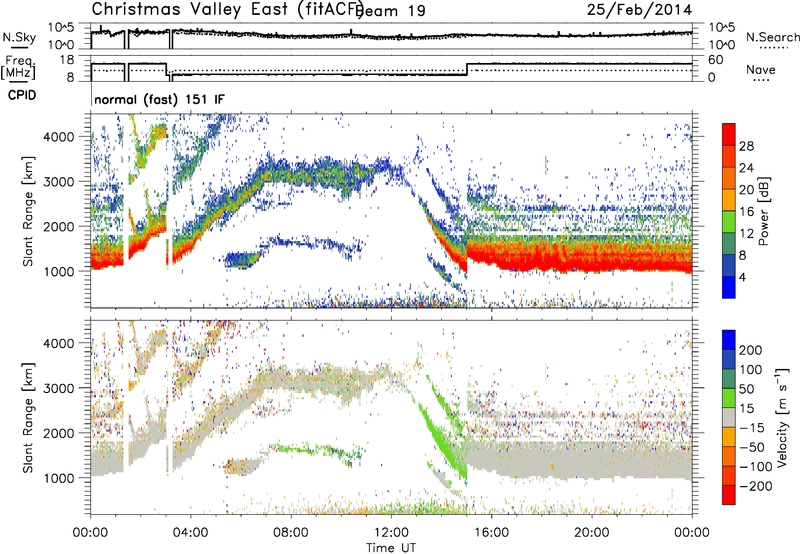
Task: Click the "60" tick on the Nave axis
Action: (715, 60)
